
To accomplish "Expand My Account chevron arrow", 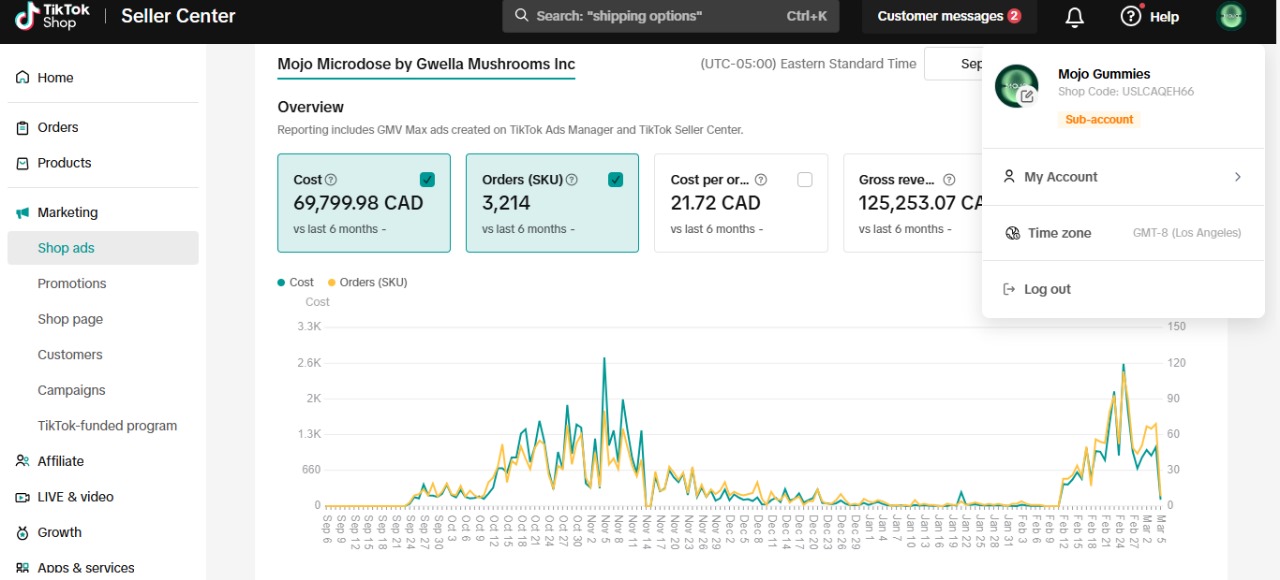I will pos(1237,177).
